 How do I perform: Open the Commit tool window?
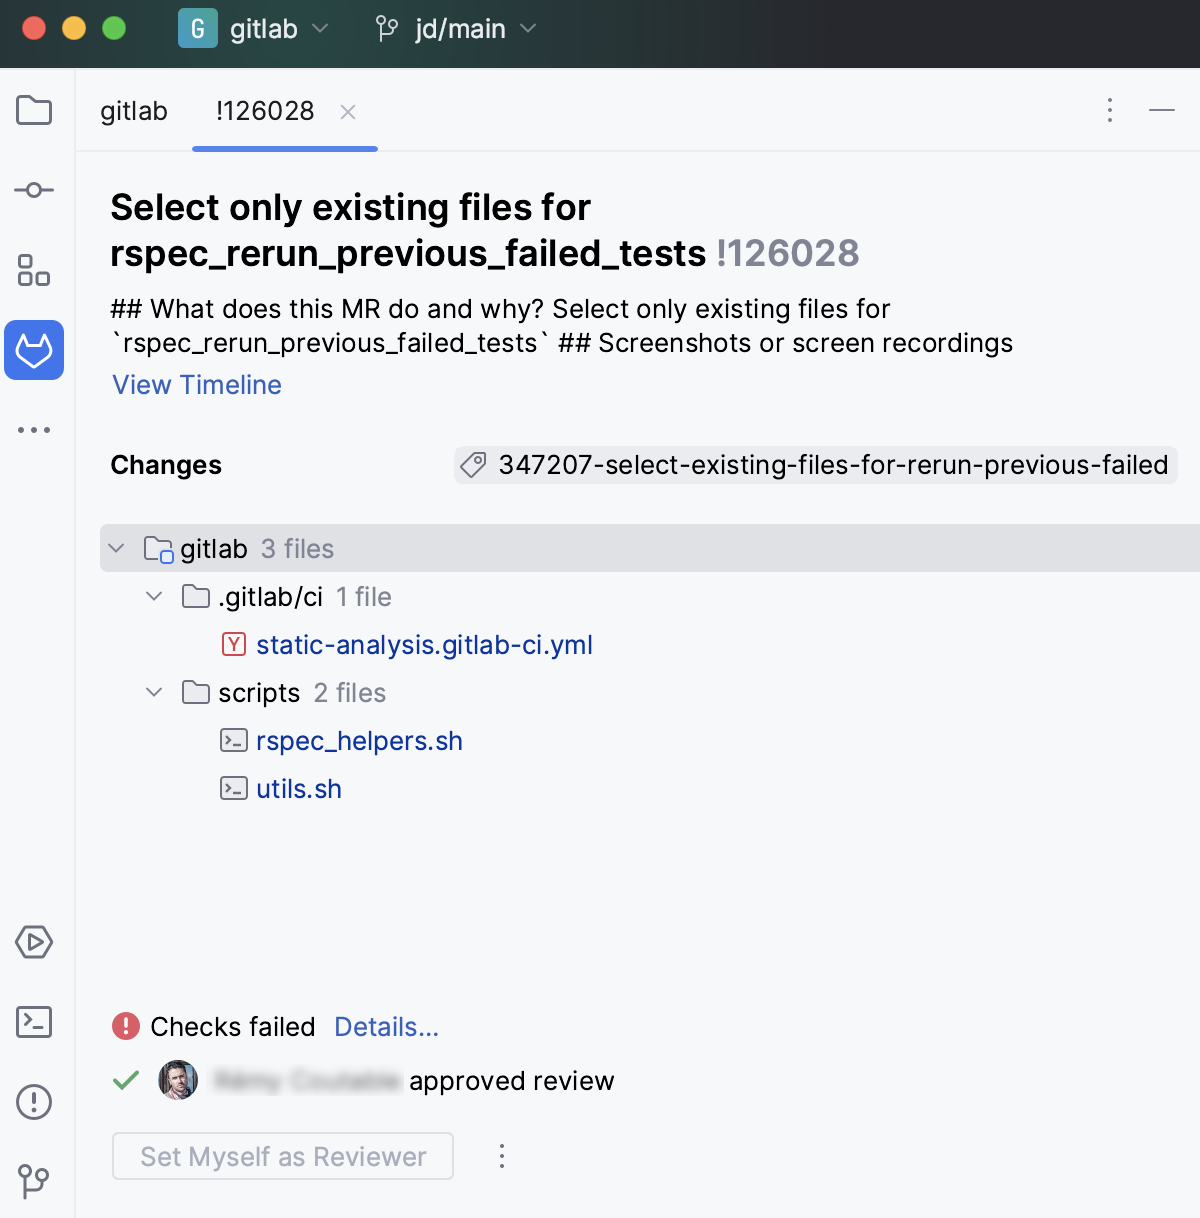tap(34, 190)
